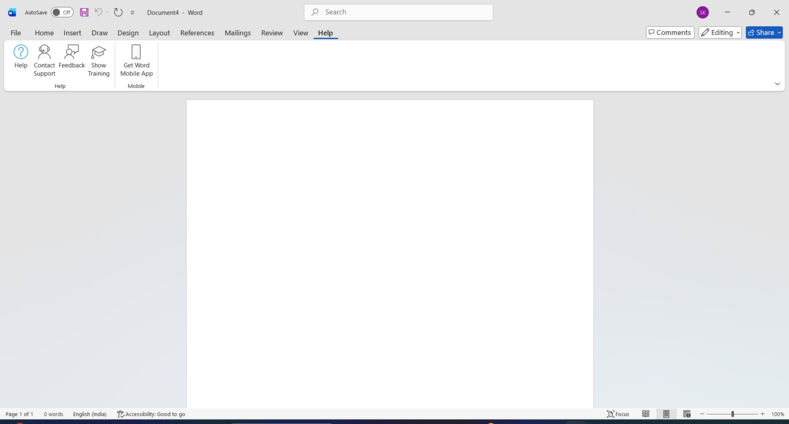Open the Feedback pane

click(71, 56)
